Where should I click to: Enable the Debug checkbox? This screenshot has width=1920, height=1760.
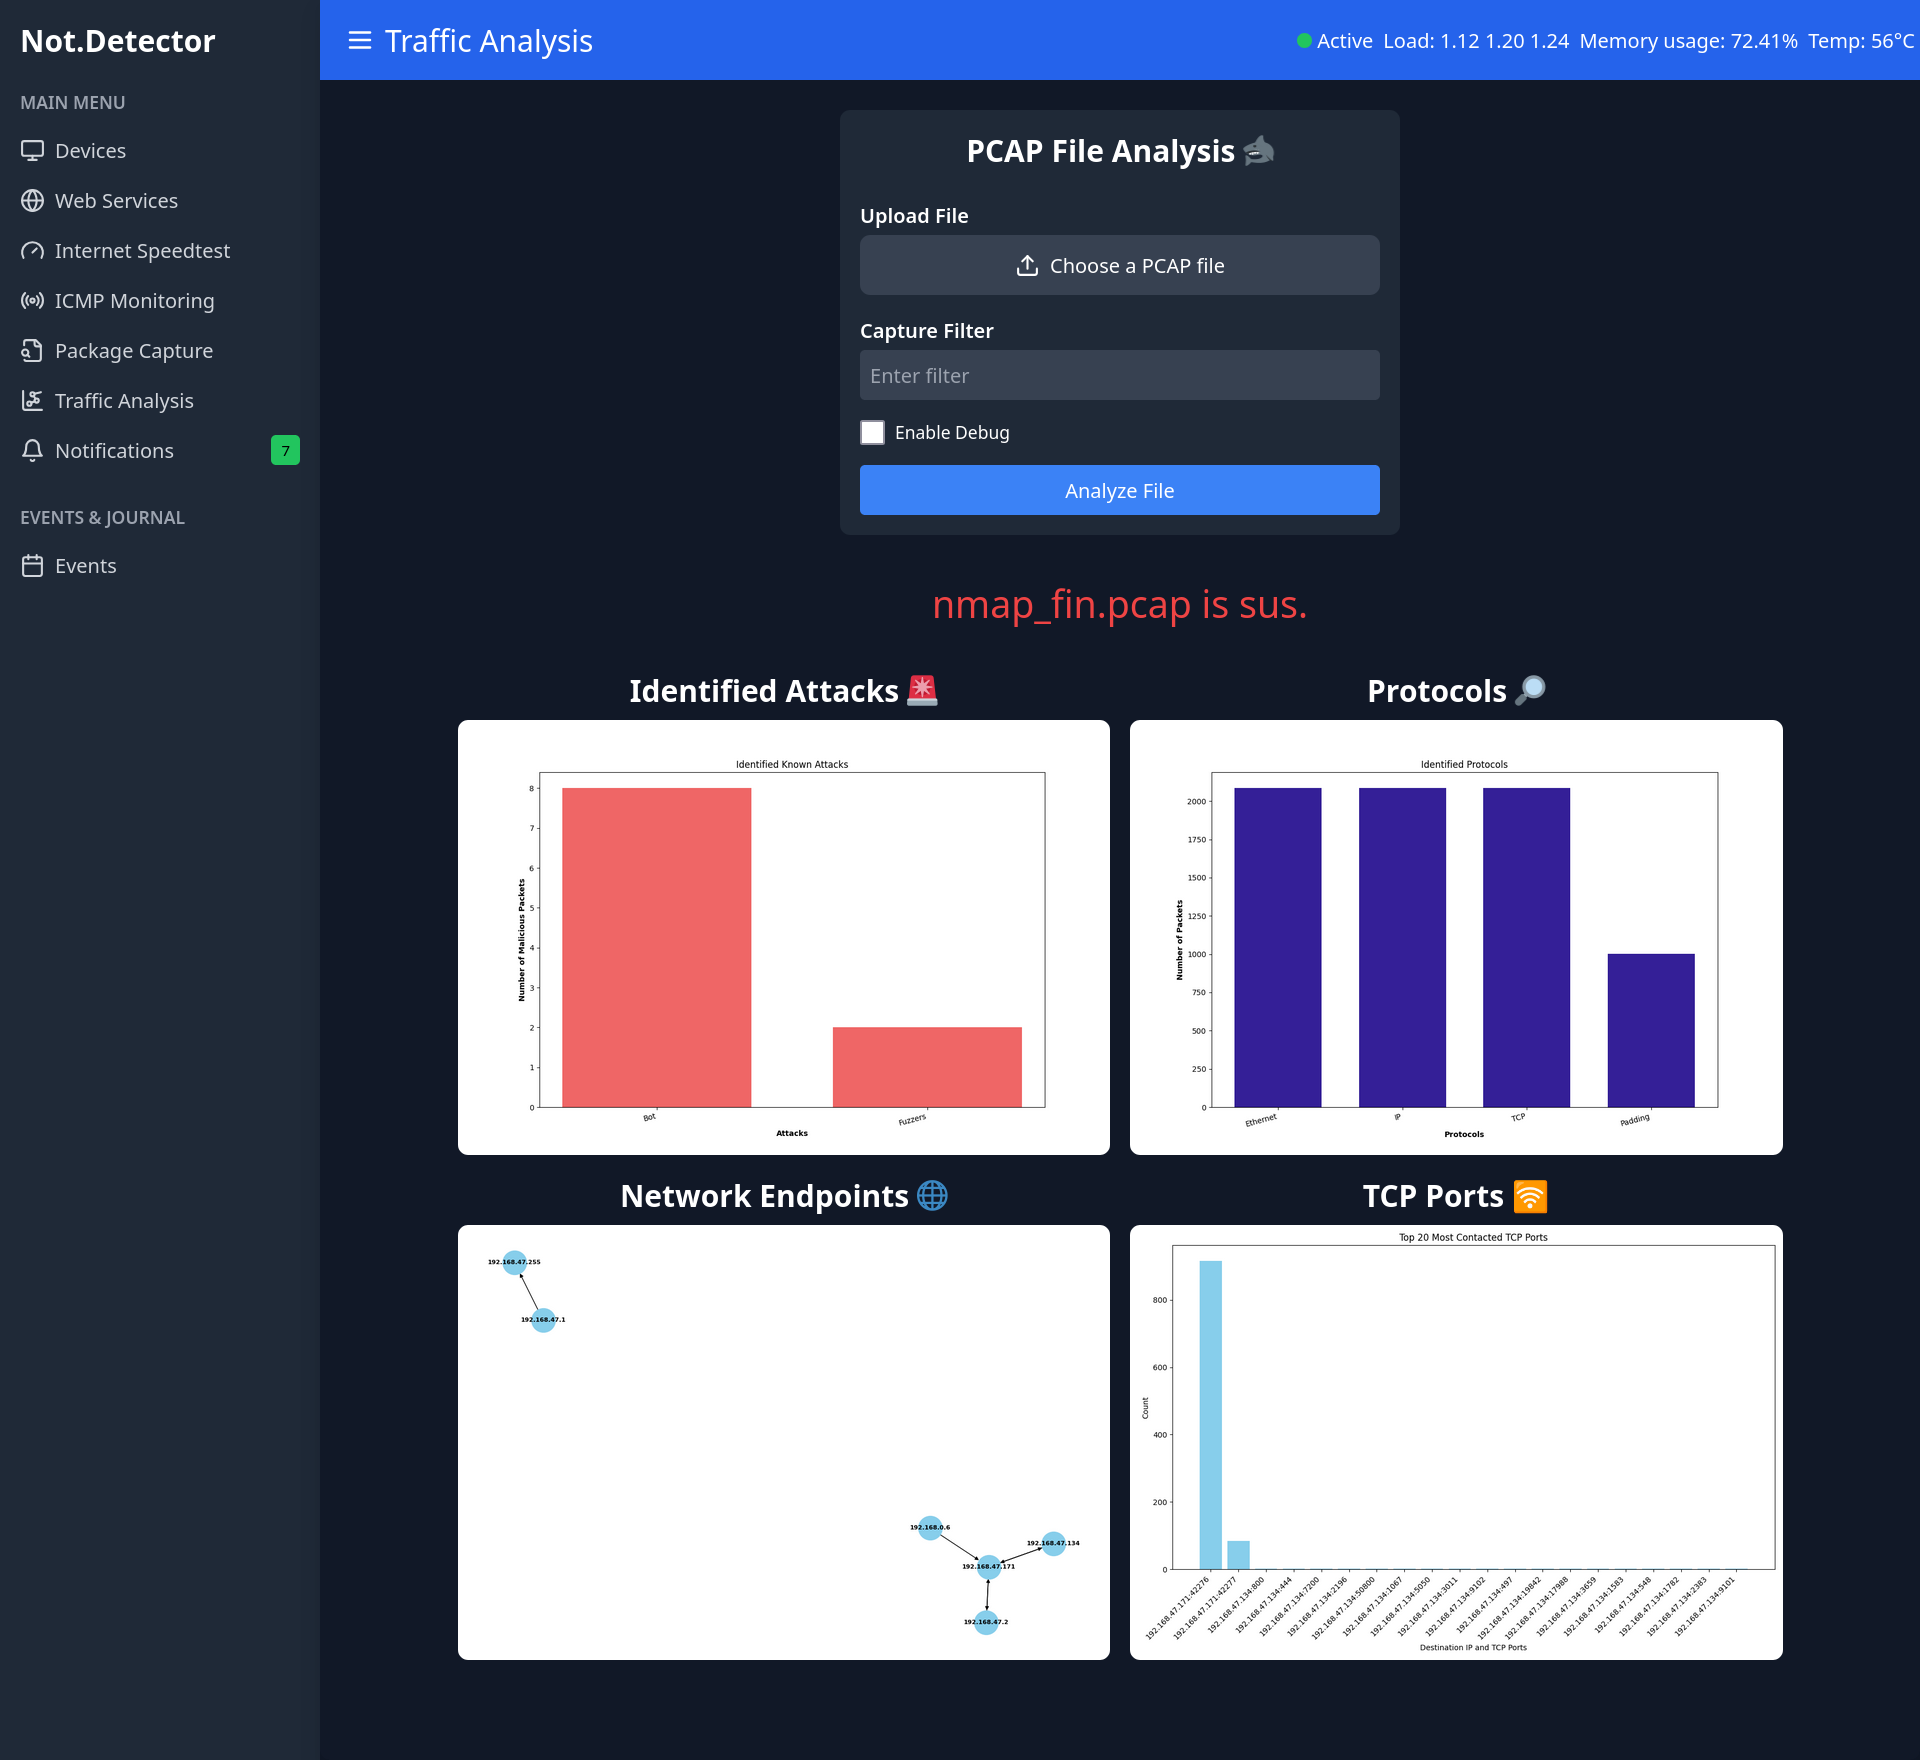pyautogui.click(x=872, y=432)
